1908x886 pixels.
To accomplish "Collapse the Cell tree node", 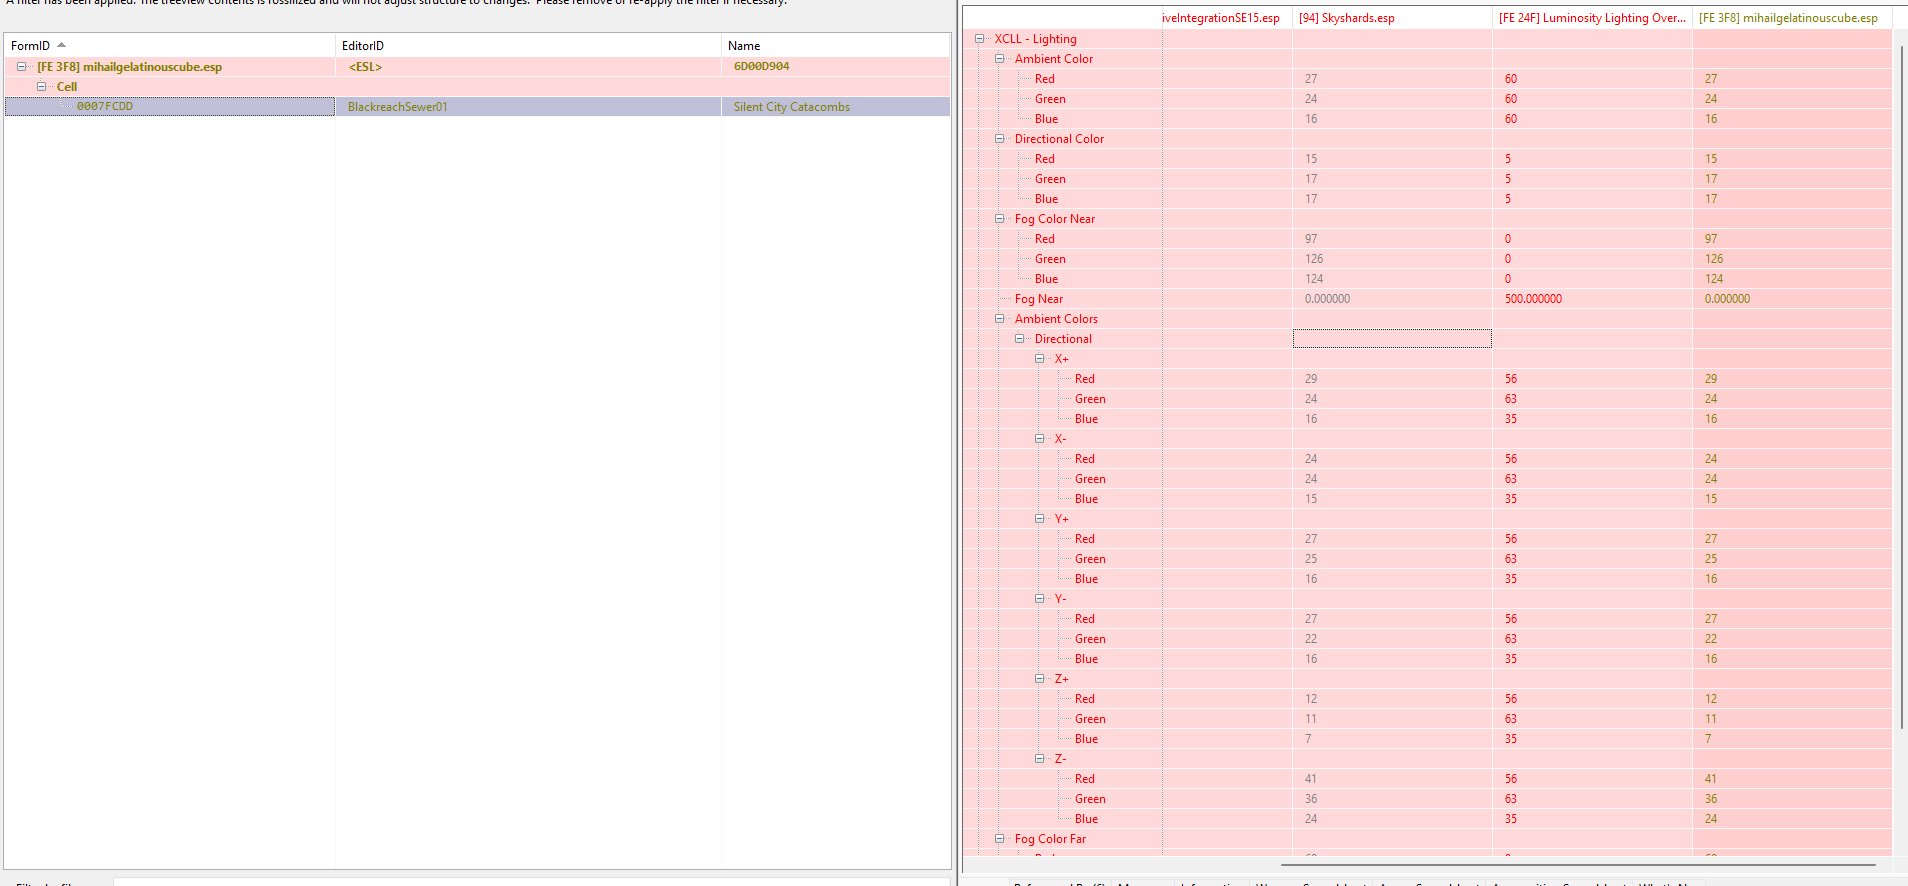I will tap(41, 87).
